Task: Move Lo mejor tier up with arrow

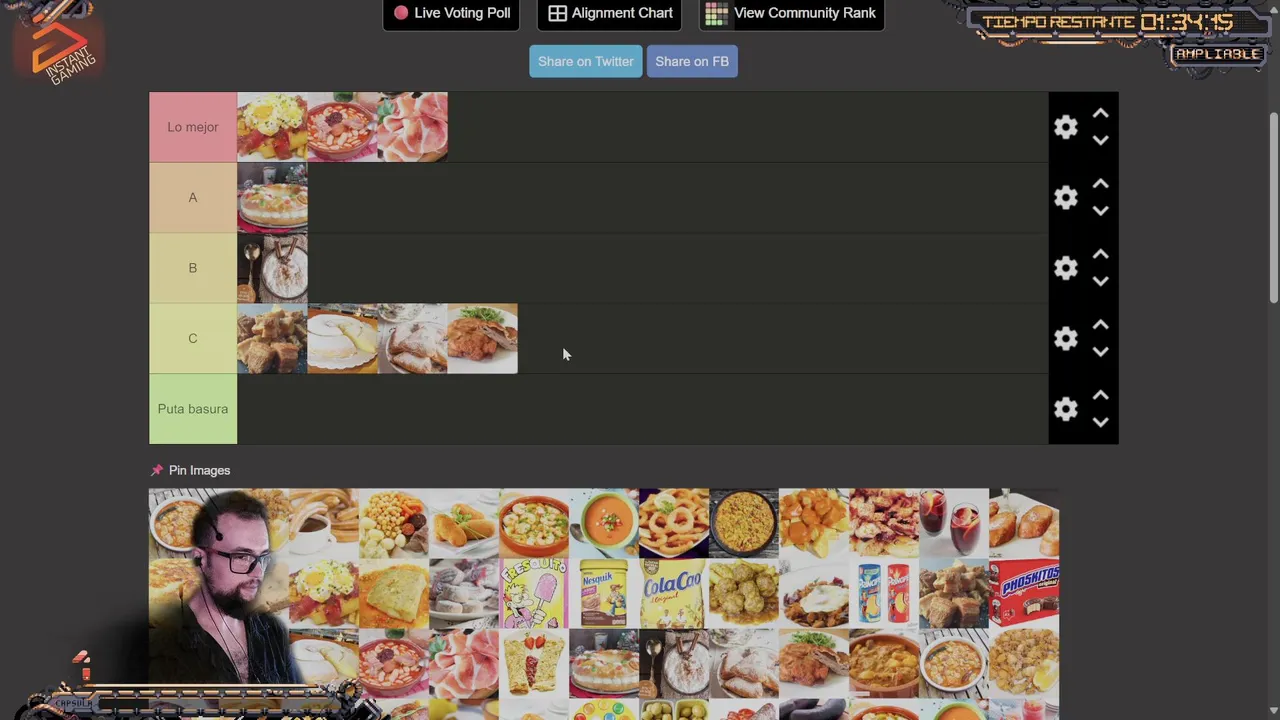Action: 1100,114
